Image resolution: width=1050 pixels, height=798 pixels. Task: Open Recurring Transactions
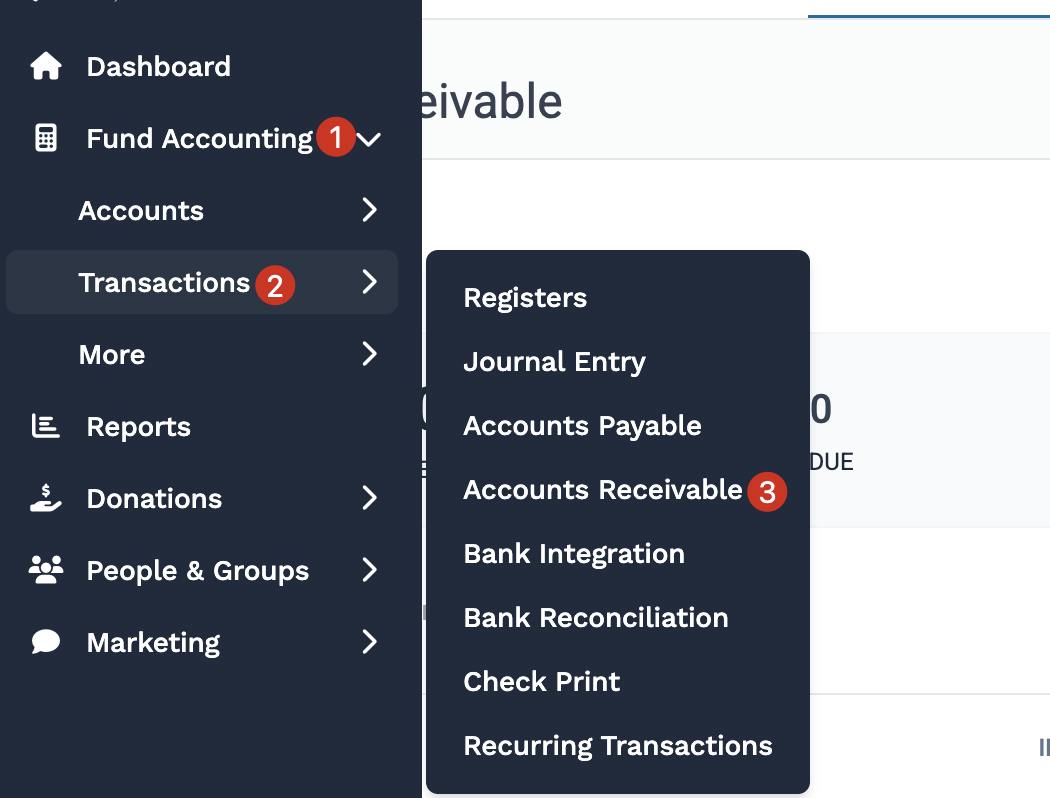click(x=618, y=746)
